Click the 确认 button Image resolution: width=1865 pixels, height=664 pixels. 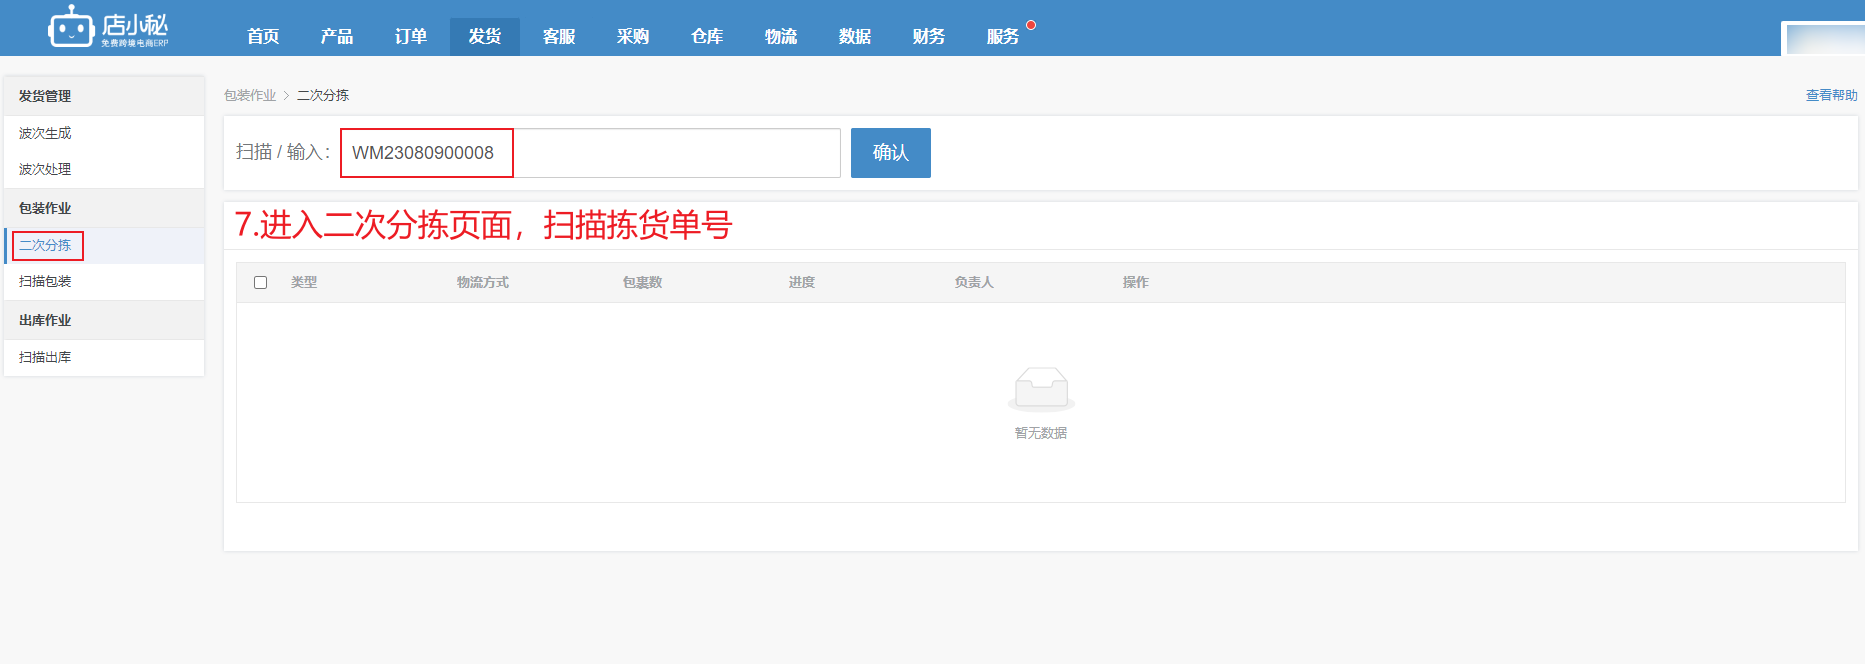[x=891, y=153]
